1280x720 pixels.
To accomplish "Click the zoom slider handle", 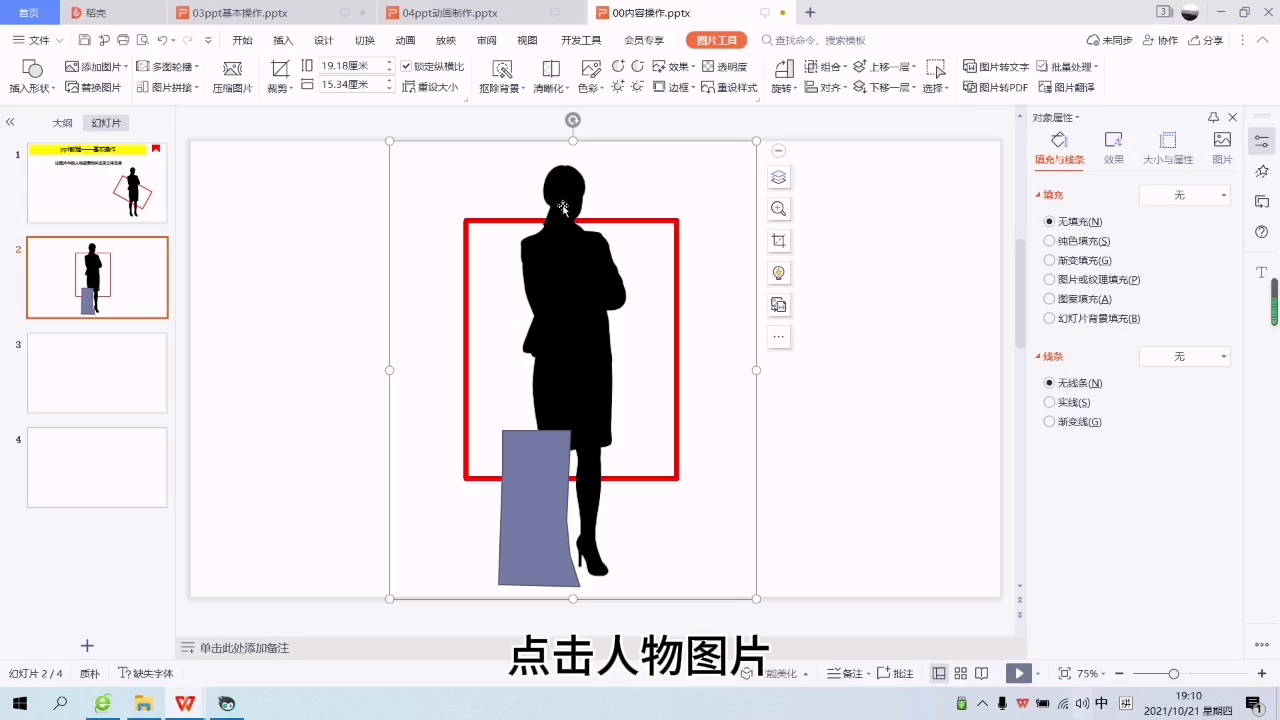I will [x=1173, y=673].
